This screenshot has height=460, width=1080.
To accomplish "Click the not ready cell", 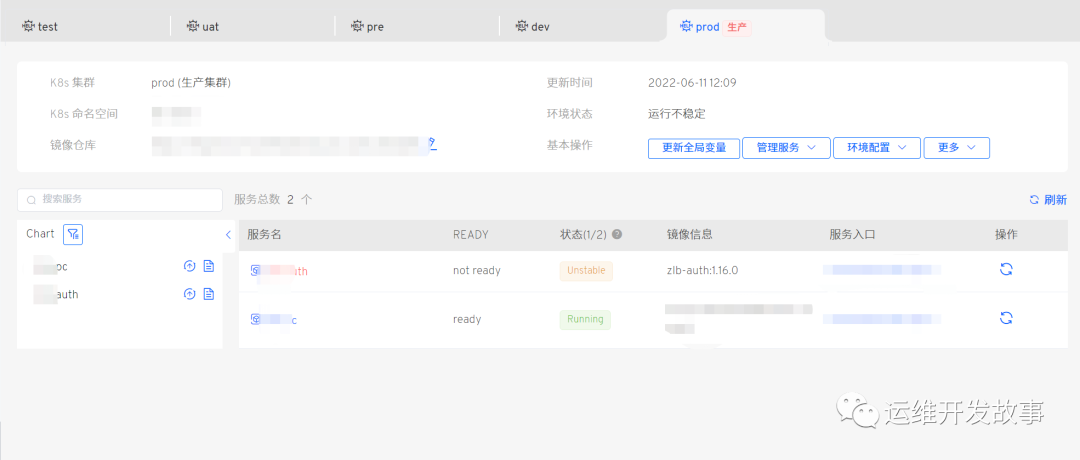I will coord(477,271).
